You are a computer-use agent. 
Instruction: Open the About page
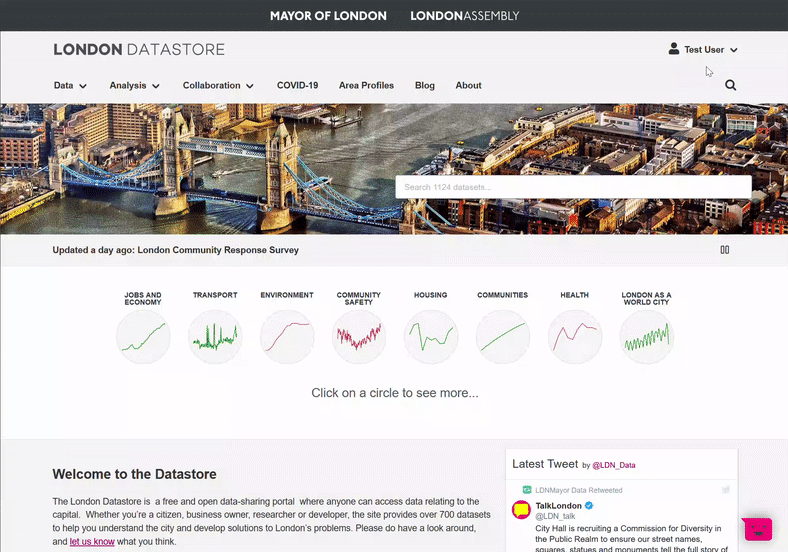[x=468, y=85]
